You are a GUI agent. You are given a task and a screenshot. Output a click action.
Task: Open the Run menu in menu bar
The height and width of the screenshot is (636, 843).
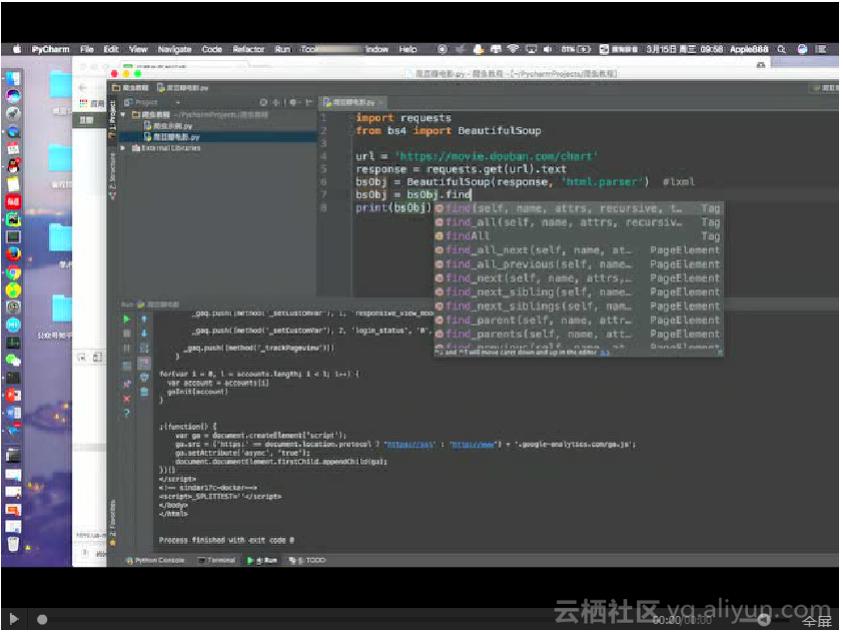[283, 49]
